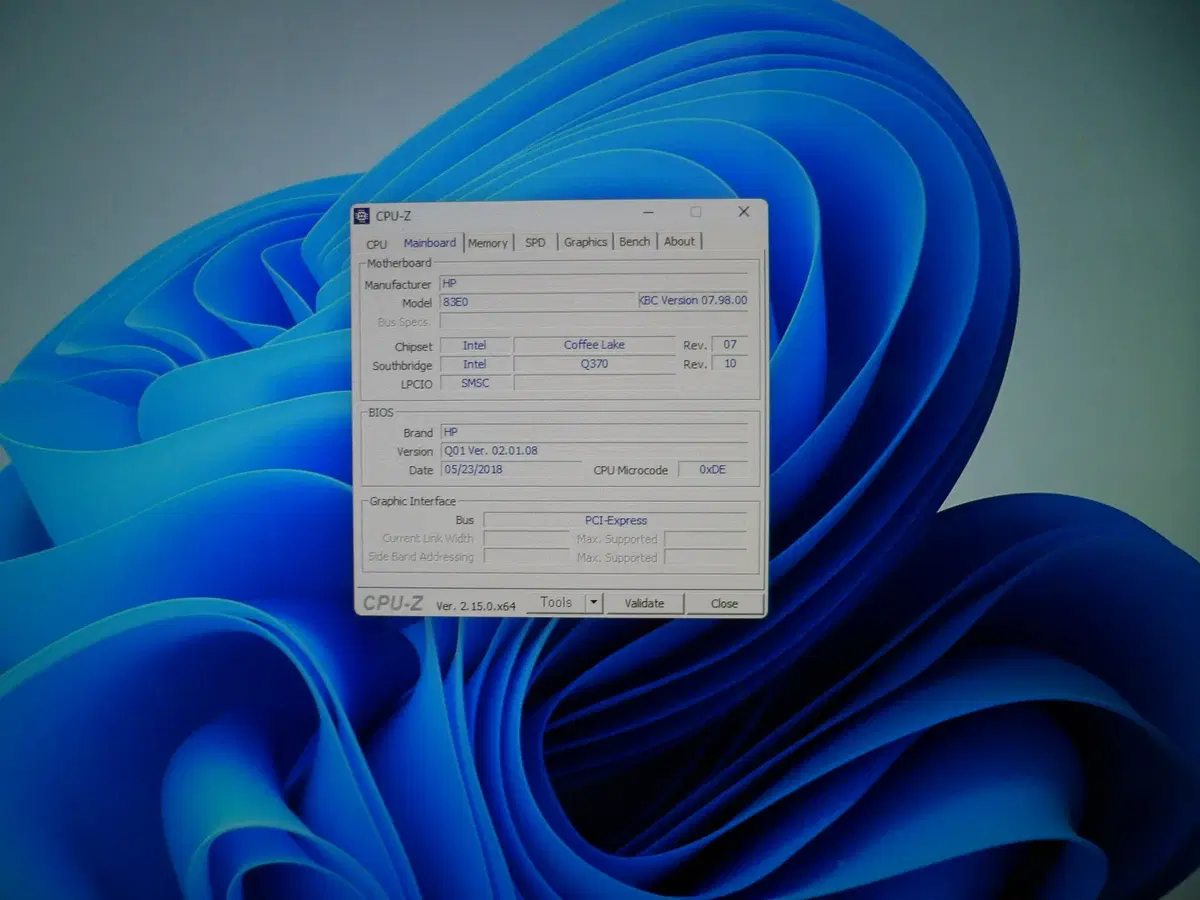Click the Current Link Width field
Viewport: 1200px width, 900px height.
[x=527, y=538]
